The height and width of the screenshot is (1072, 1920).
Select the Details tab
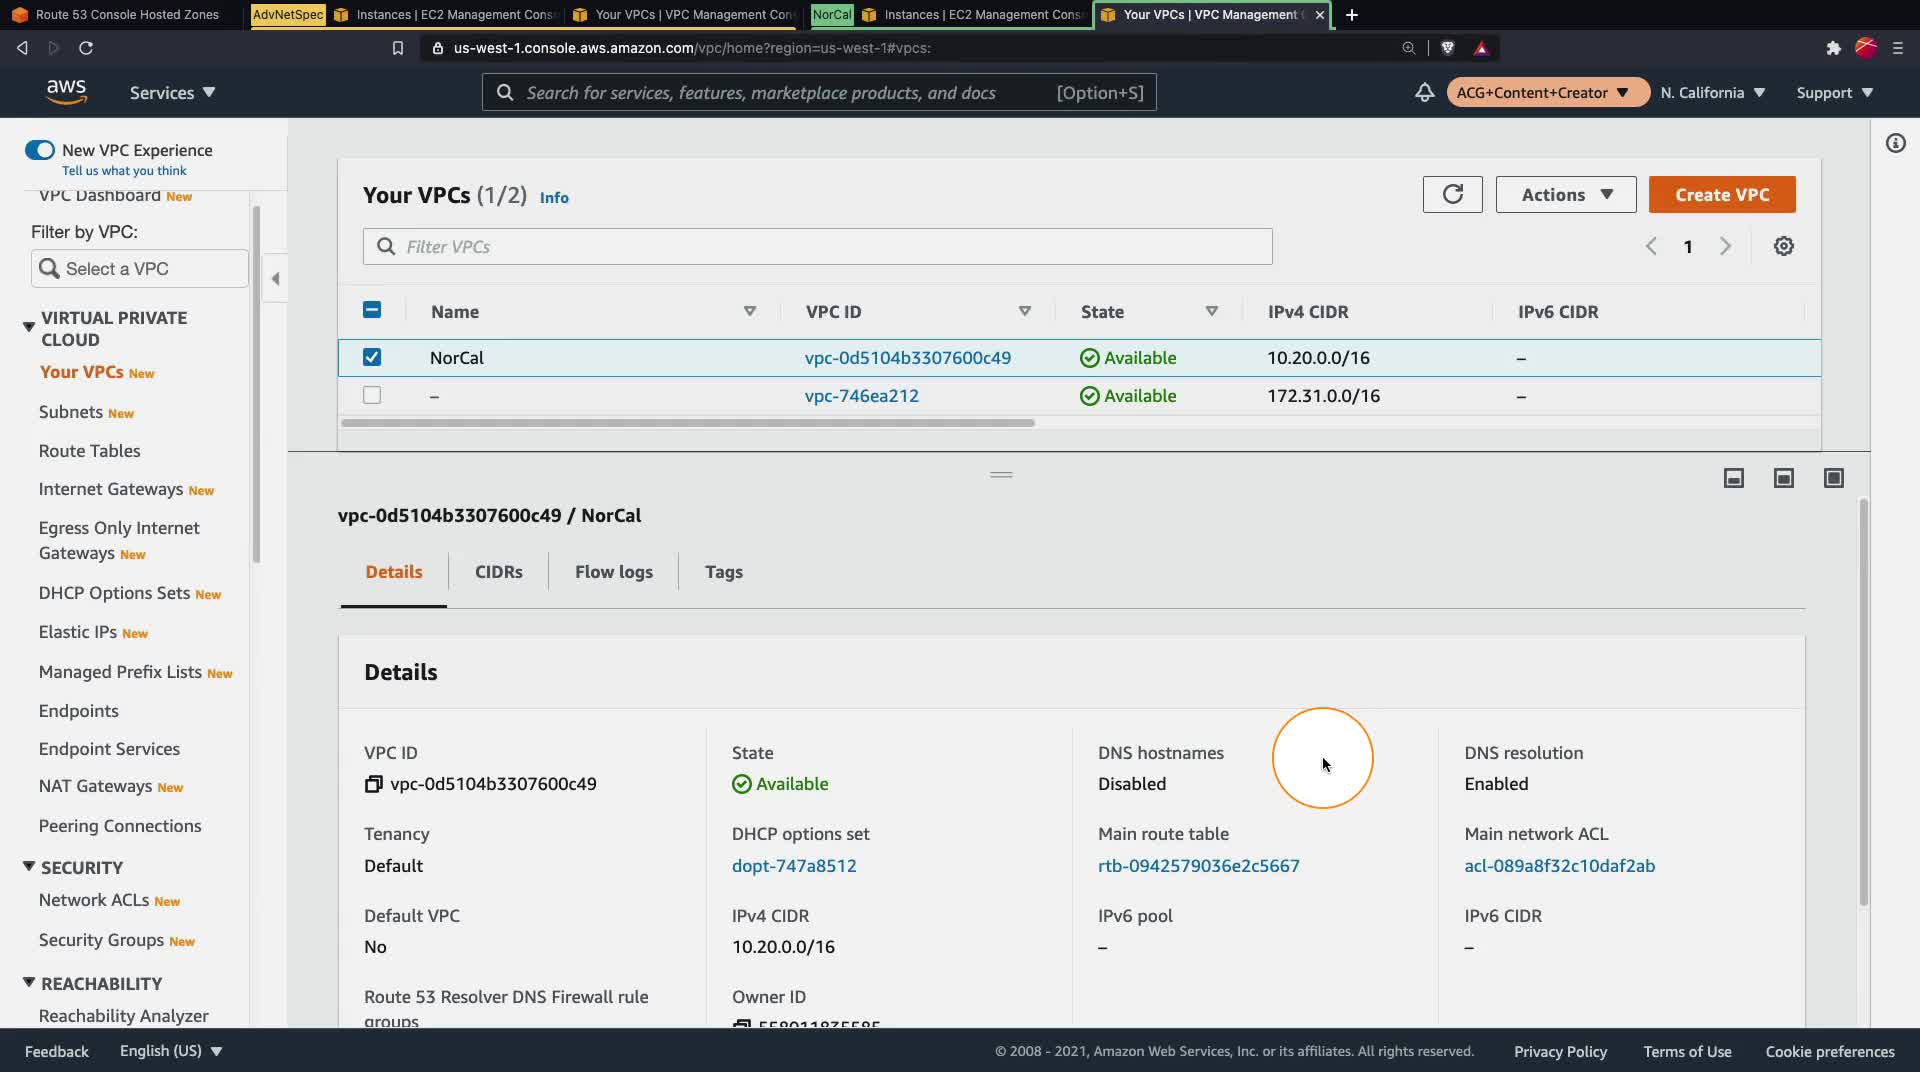[394, 572]
